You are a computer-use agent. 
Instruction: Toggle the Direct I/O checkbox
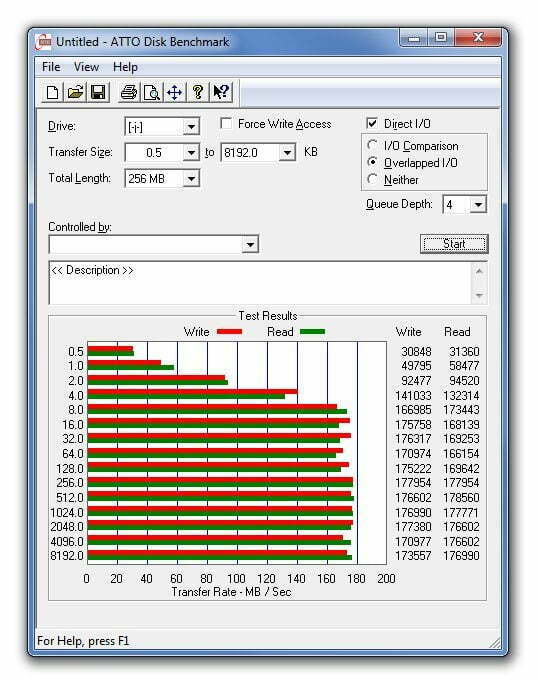pyautogui.click(x=372, y=124)
